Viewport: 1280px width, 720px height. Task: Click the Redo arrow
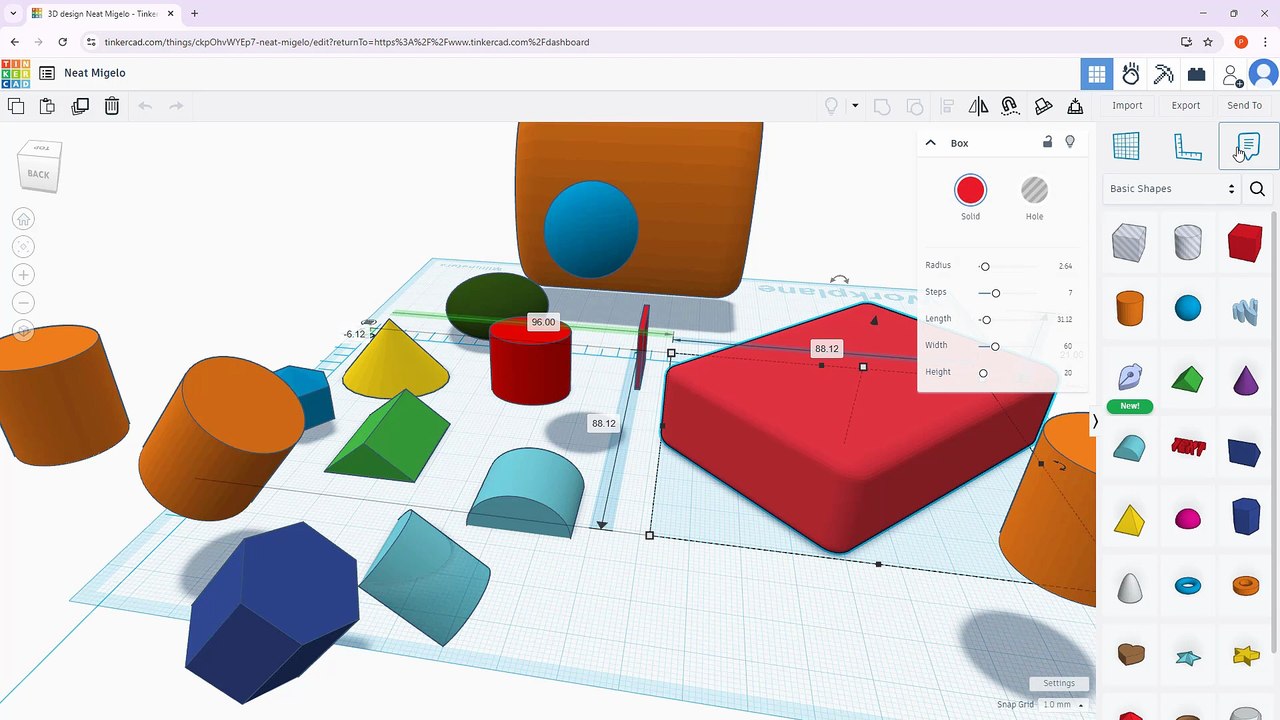176,106
